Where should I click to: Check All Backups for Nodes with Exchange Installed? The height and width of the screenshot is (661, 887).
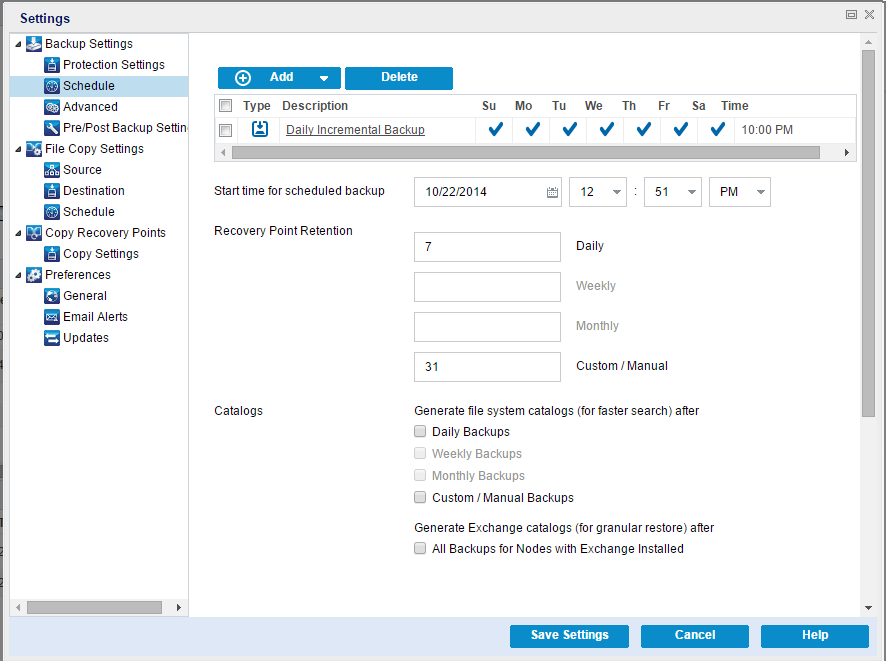click(x=420, y=548)
